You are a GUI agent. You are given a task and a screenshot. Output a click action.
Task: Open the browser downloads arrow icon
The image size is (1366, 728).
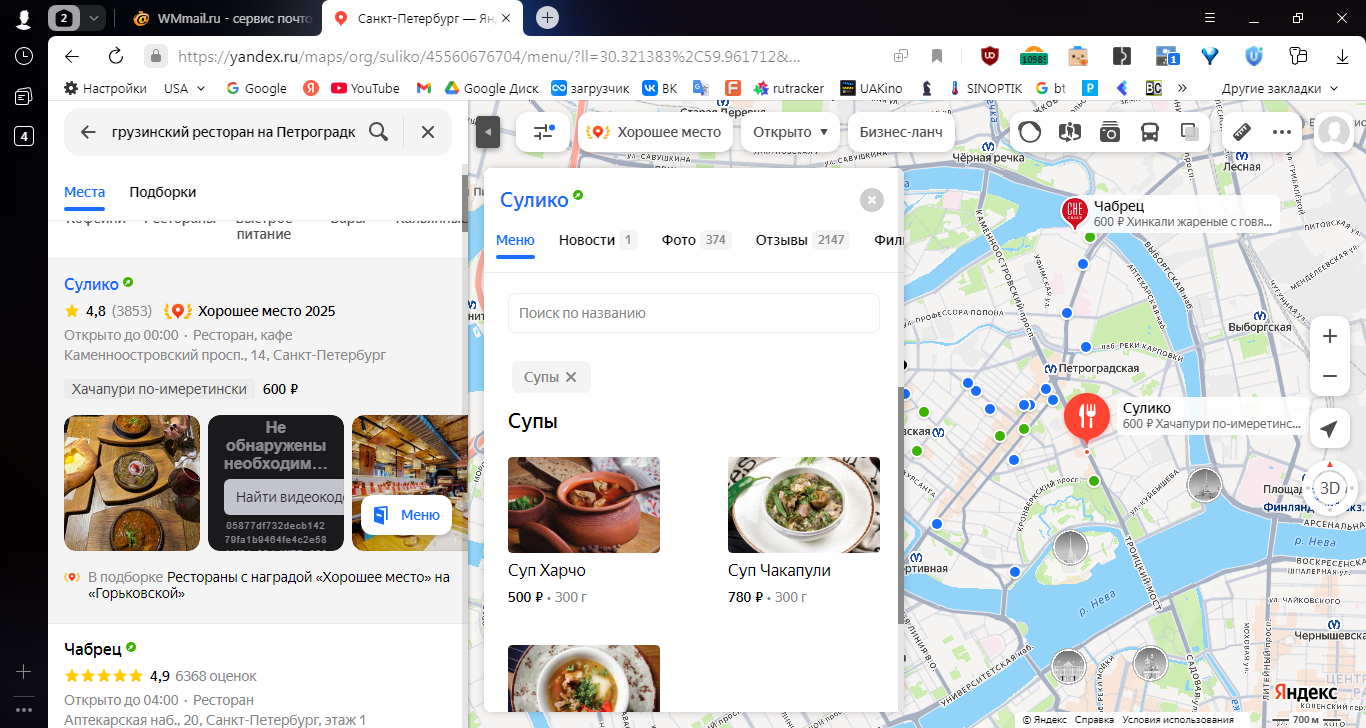[1343, 56]
